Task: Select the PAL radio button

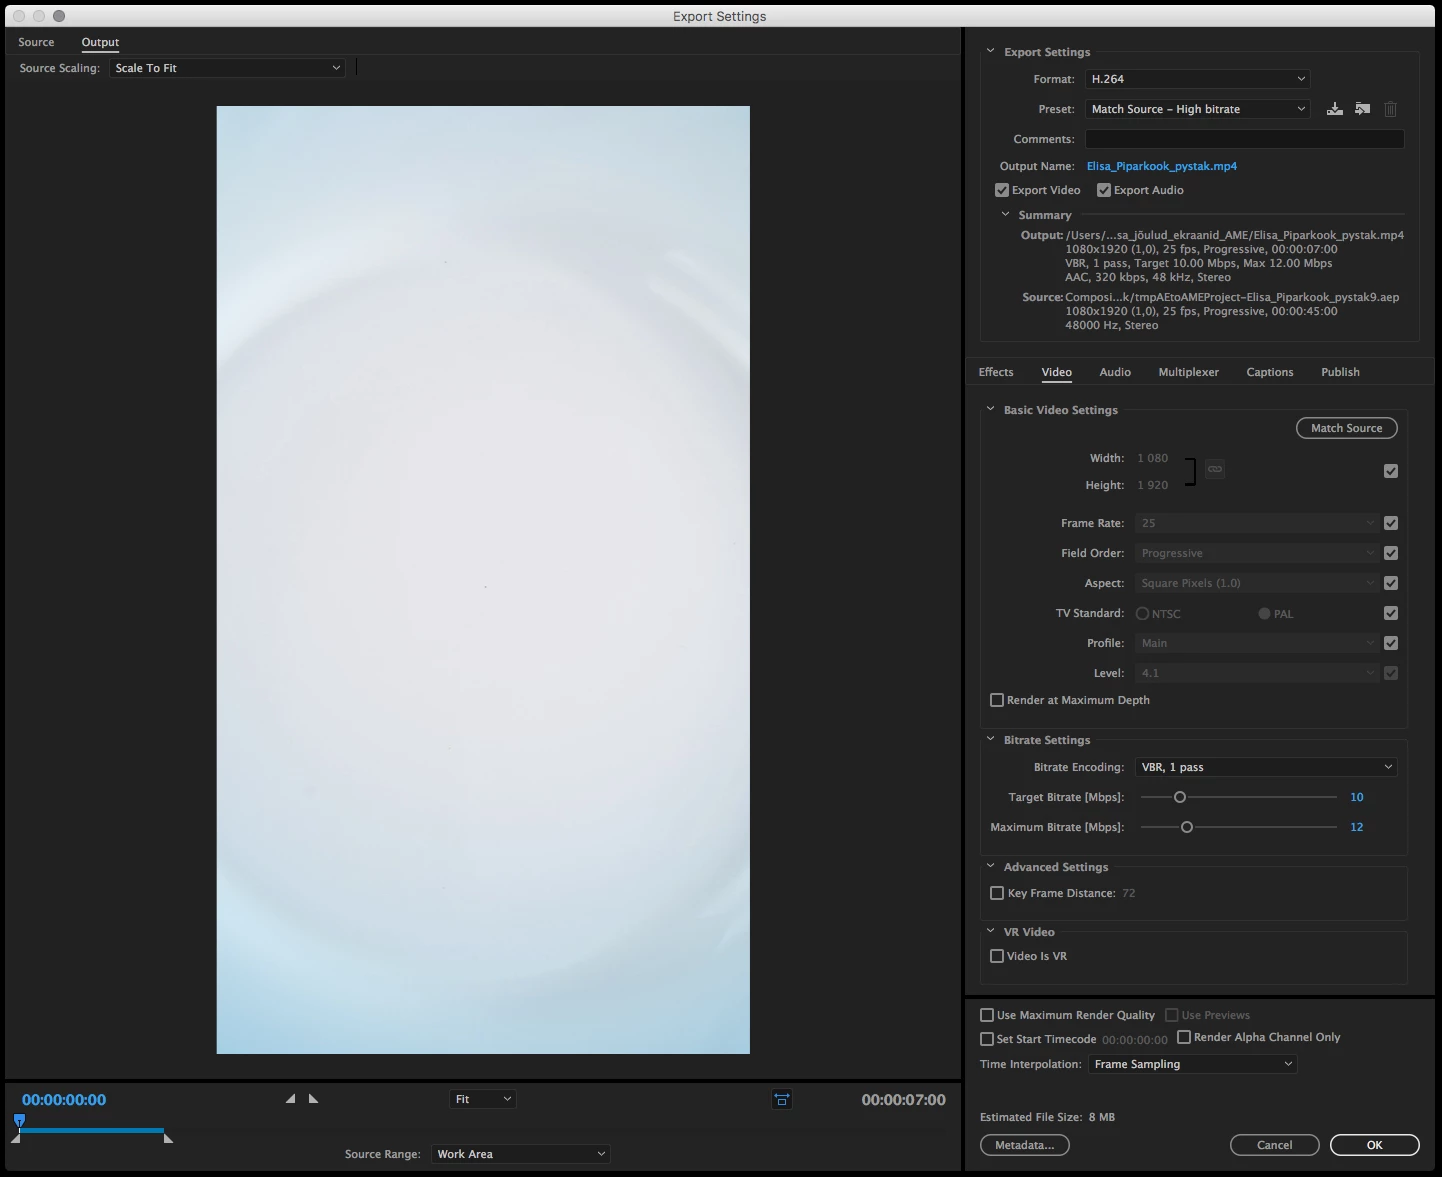Action: (1264, 613)
